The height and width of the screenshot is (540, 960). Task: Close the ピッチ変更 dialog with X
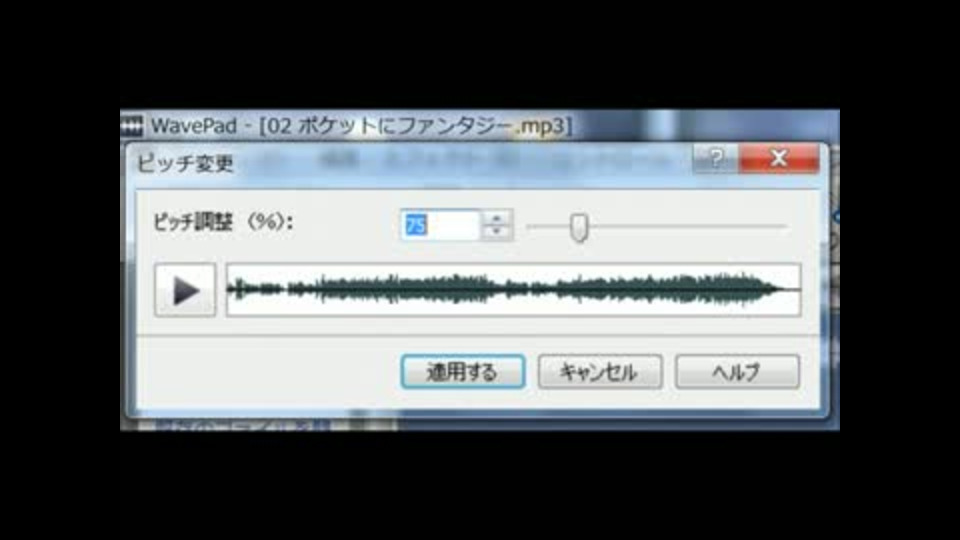[x=779, y=159]
